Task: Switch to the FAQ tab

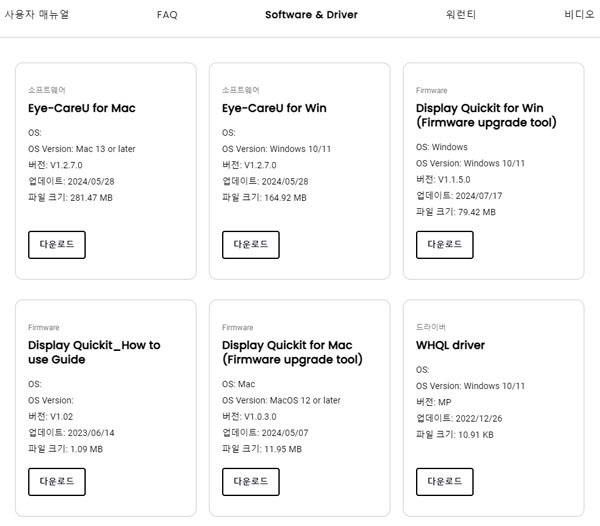Action: (167, 15)
